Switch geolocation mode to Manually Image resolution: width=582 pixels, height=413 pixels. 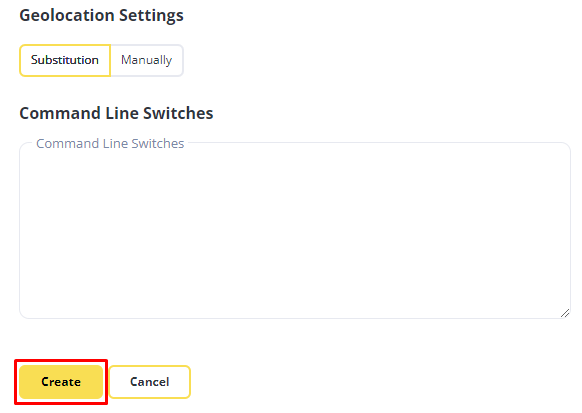click(x=147, y=60)
